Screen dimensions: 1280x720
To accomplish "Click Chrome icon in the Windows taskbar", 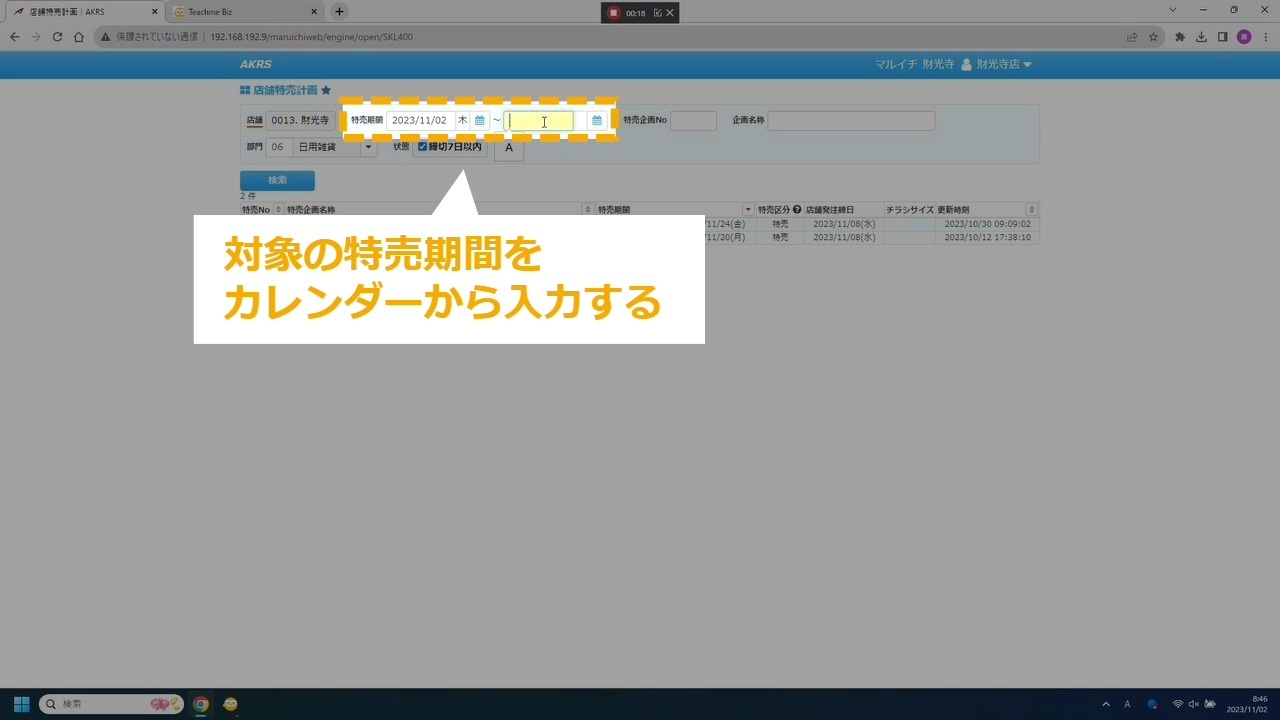I will coord(201,704).
